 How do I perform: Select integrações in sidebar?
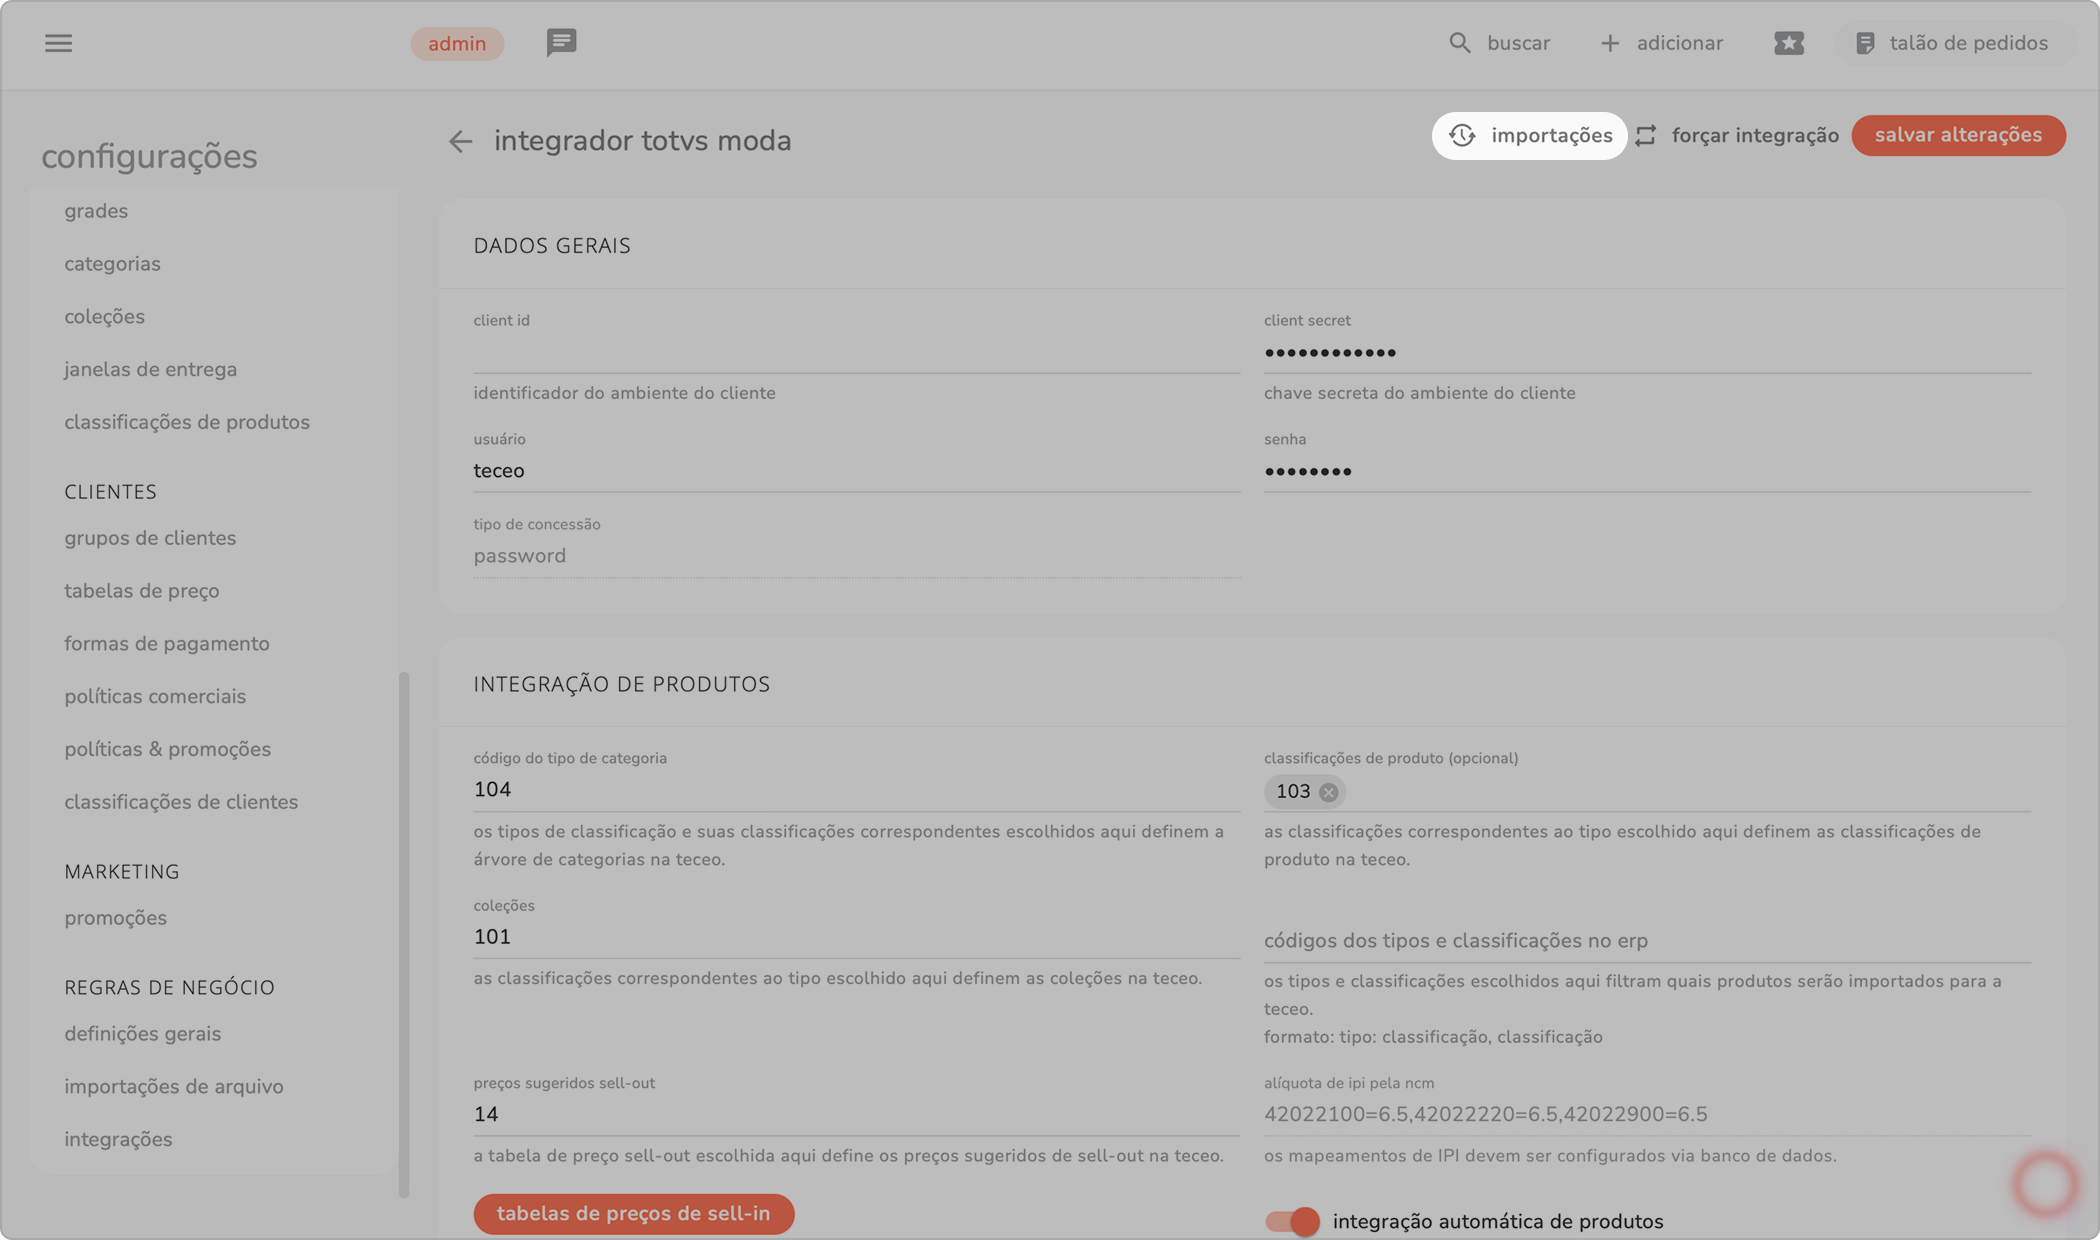[118, 1139]
